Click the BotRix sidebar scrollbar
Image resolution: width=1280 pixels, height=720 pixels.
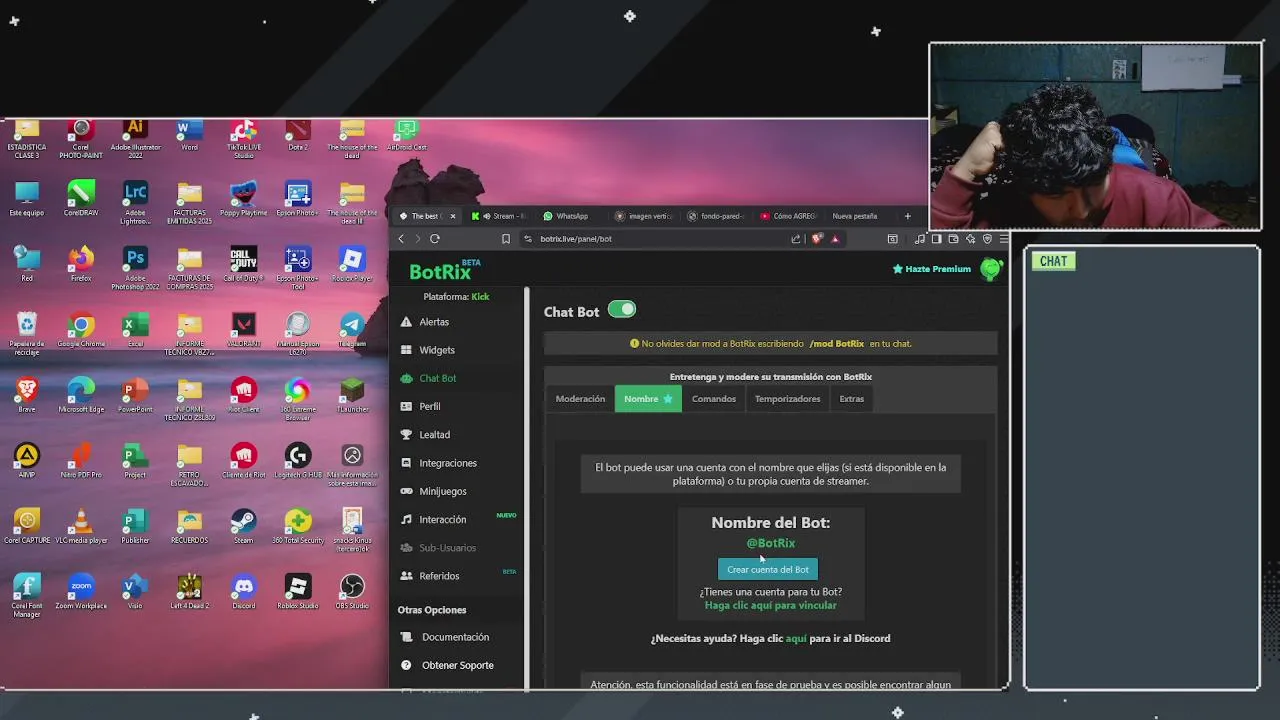(x=526, y=488)
